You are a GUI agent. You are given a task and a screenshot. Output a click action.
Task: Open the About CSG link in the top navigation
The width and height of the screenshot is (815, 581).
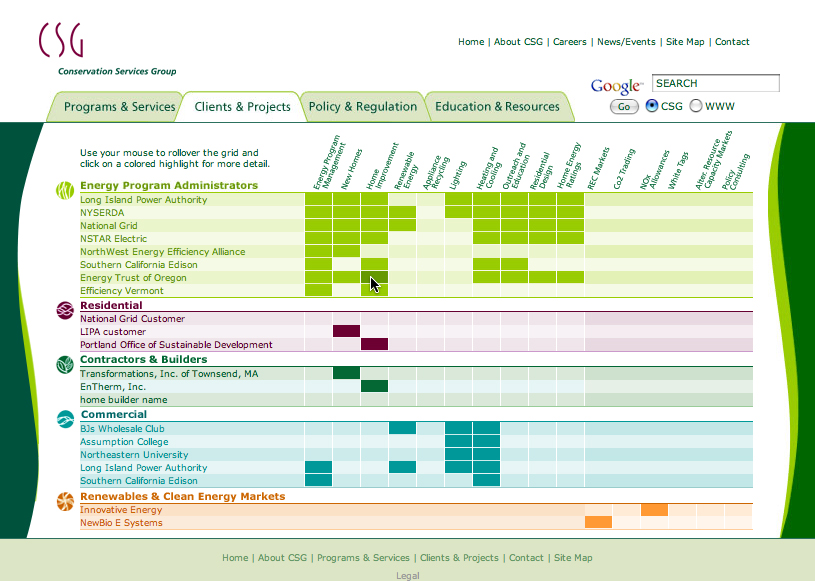(x=518, y=42)
